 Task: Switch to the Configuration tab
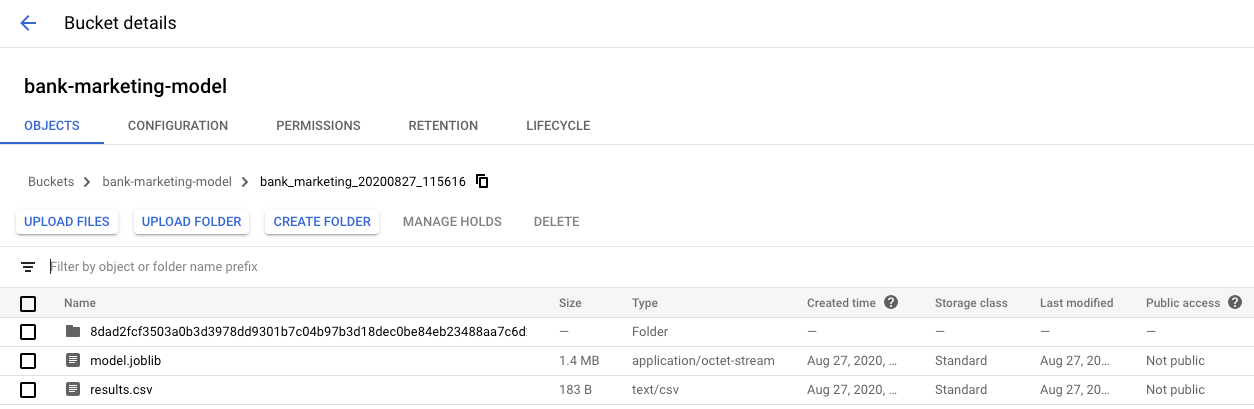point(178,126)
